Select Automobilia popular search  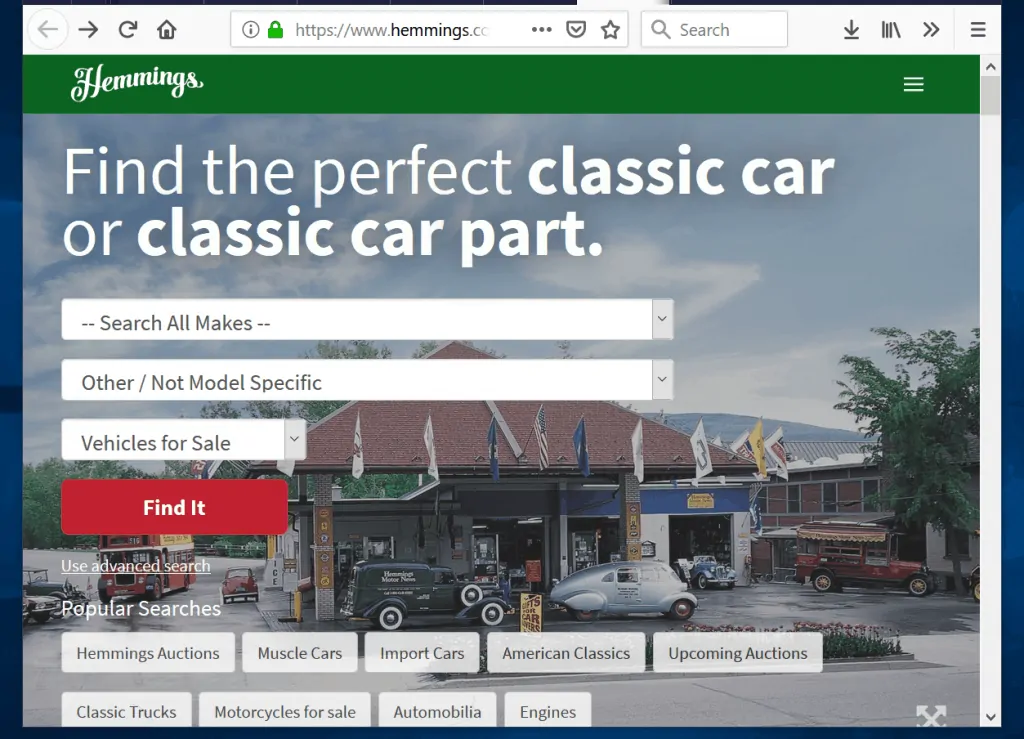click(437, 710)
